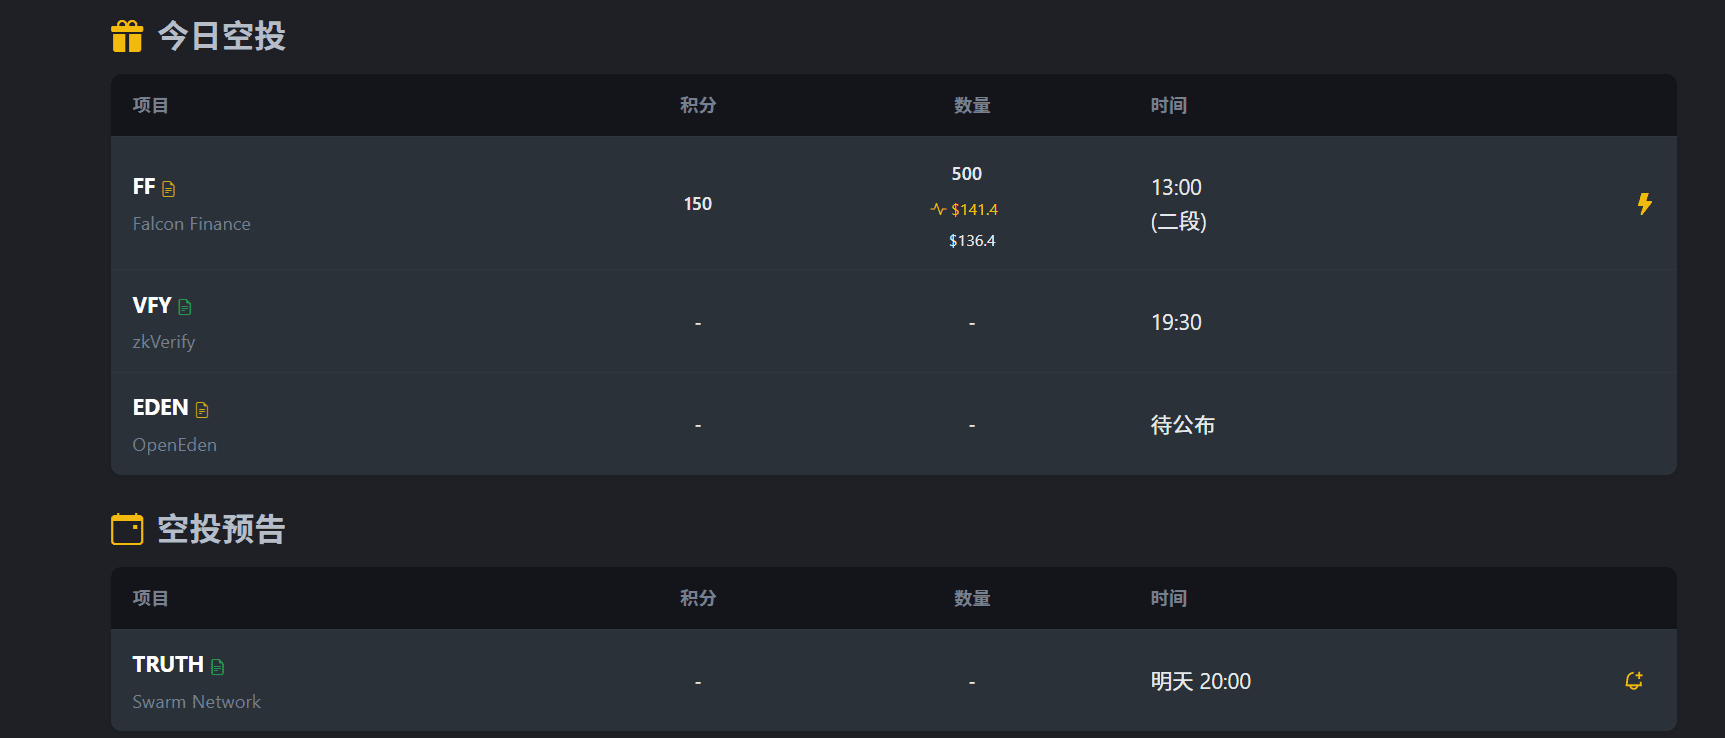Click the document icon next to EDEN
This screenshot has height=738, width=1725.
point(202,409)
